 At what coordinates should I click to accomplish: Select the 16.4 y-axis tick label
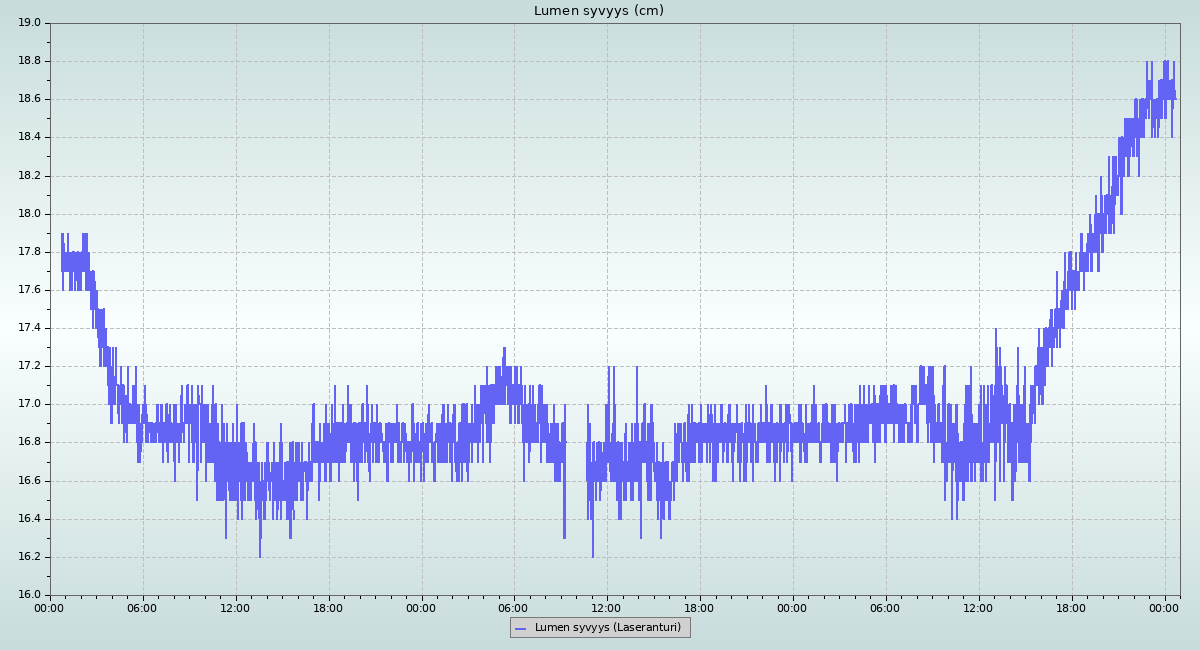coord(30,519)
